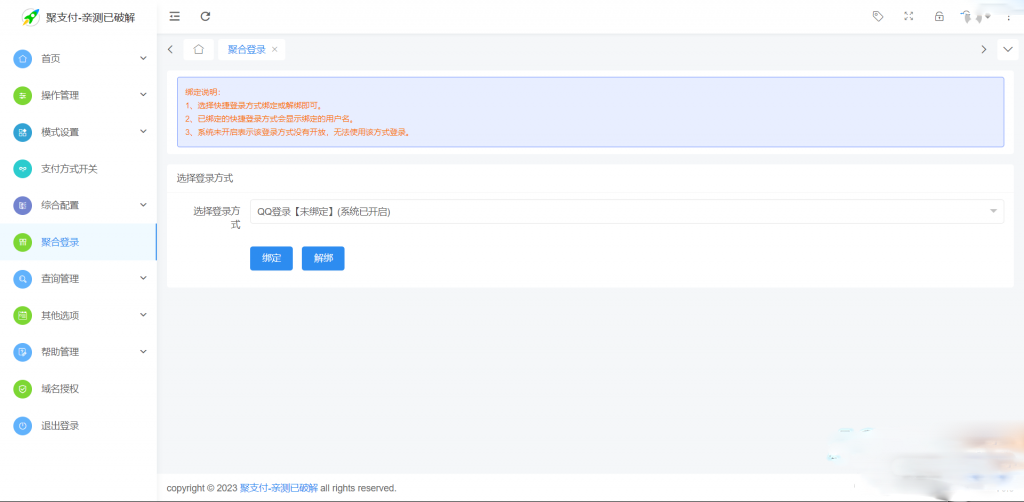Image resolution: width=1024 pixels, height=502 pixels.
Task: Open the tab actions dropdown chevron
Action: point(1007,49)
